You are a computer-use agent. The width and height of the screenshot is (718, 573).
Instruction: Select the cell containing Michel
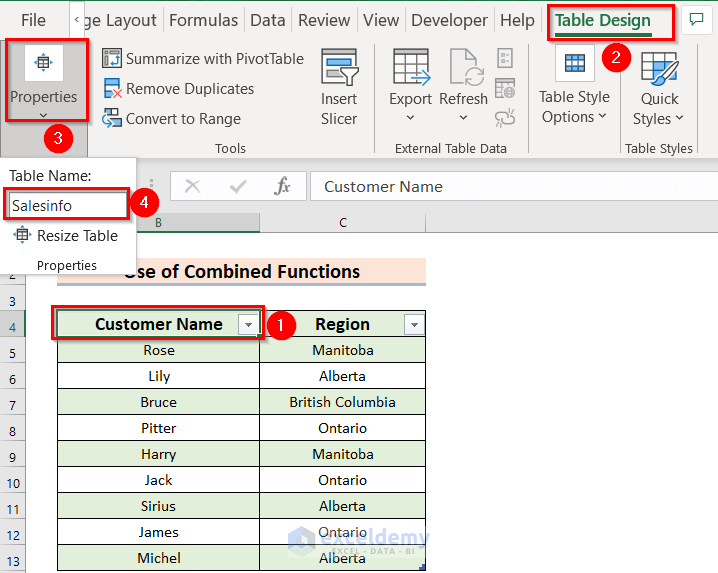(158, 558)
